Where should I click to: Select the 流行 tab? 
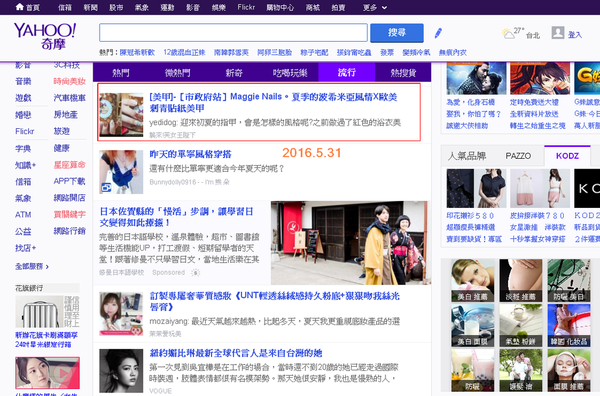click(x=347, y=72)
